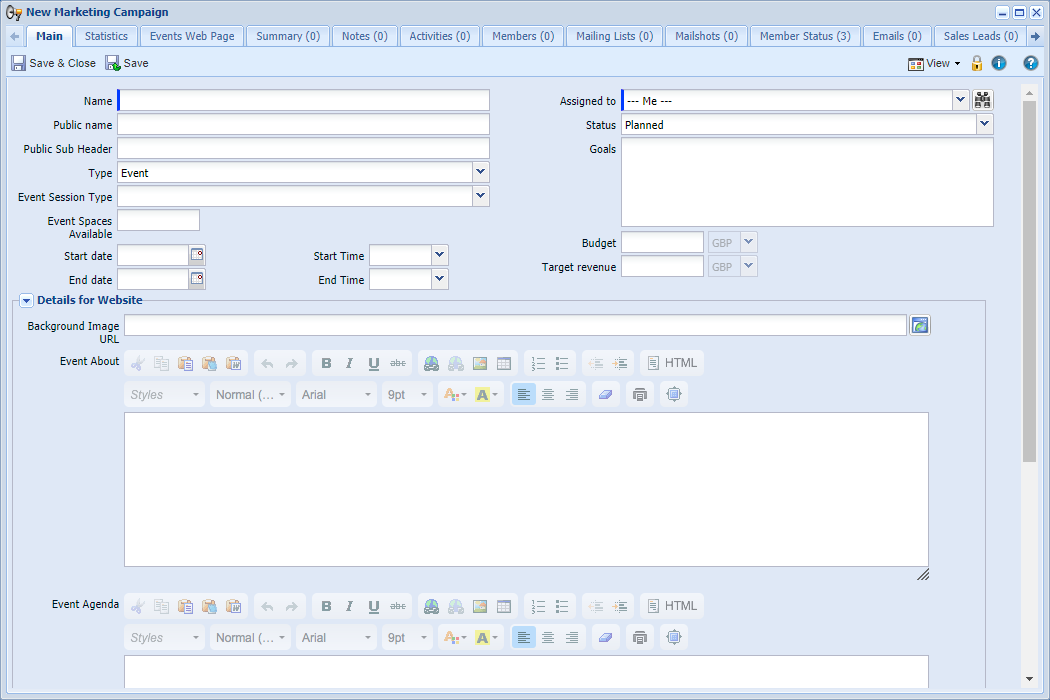
Task: Expand the Event Session Type dropdown
Action: [480, 196]
